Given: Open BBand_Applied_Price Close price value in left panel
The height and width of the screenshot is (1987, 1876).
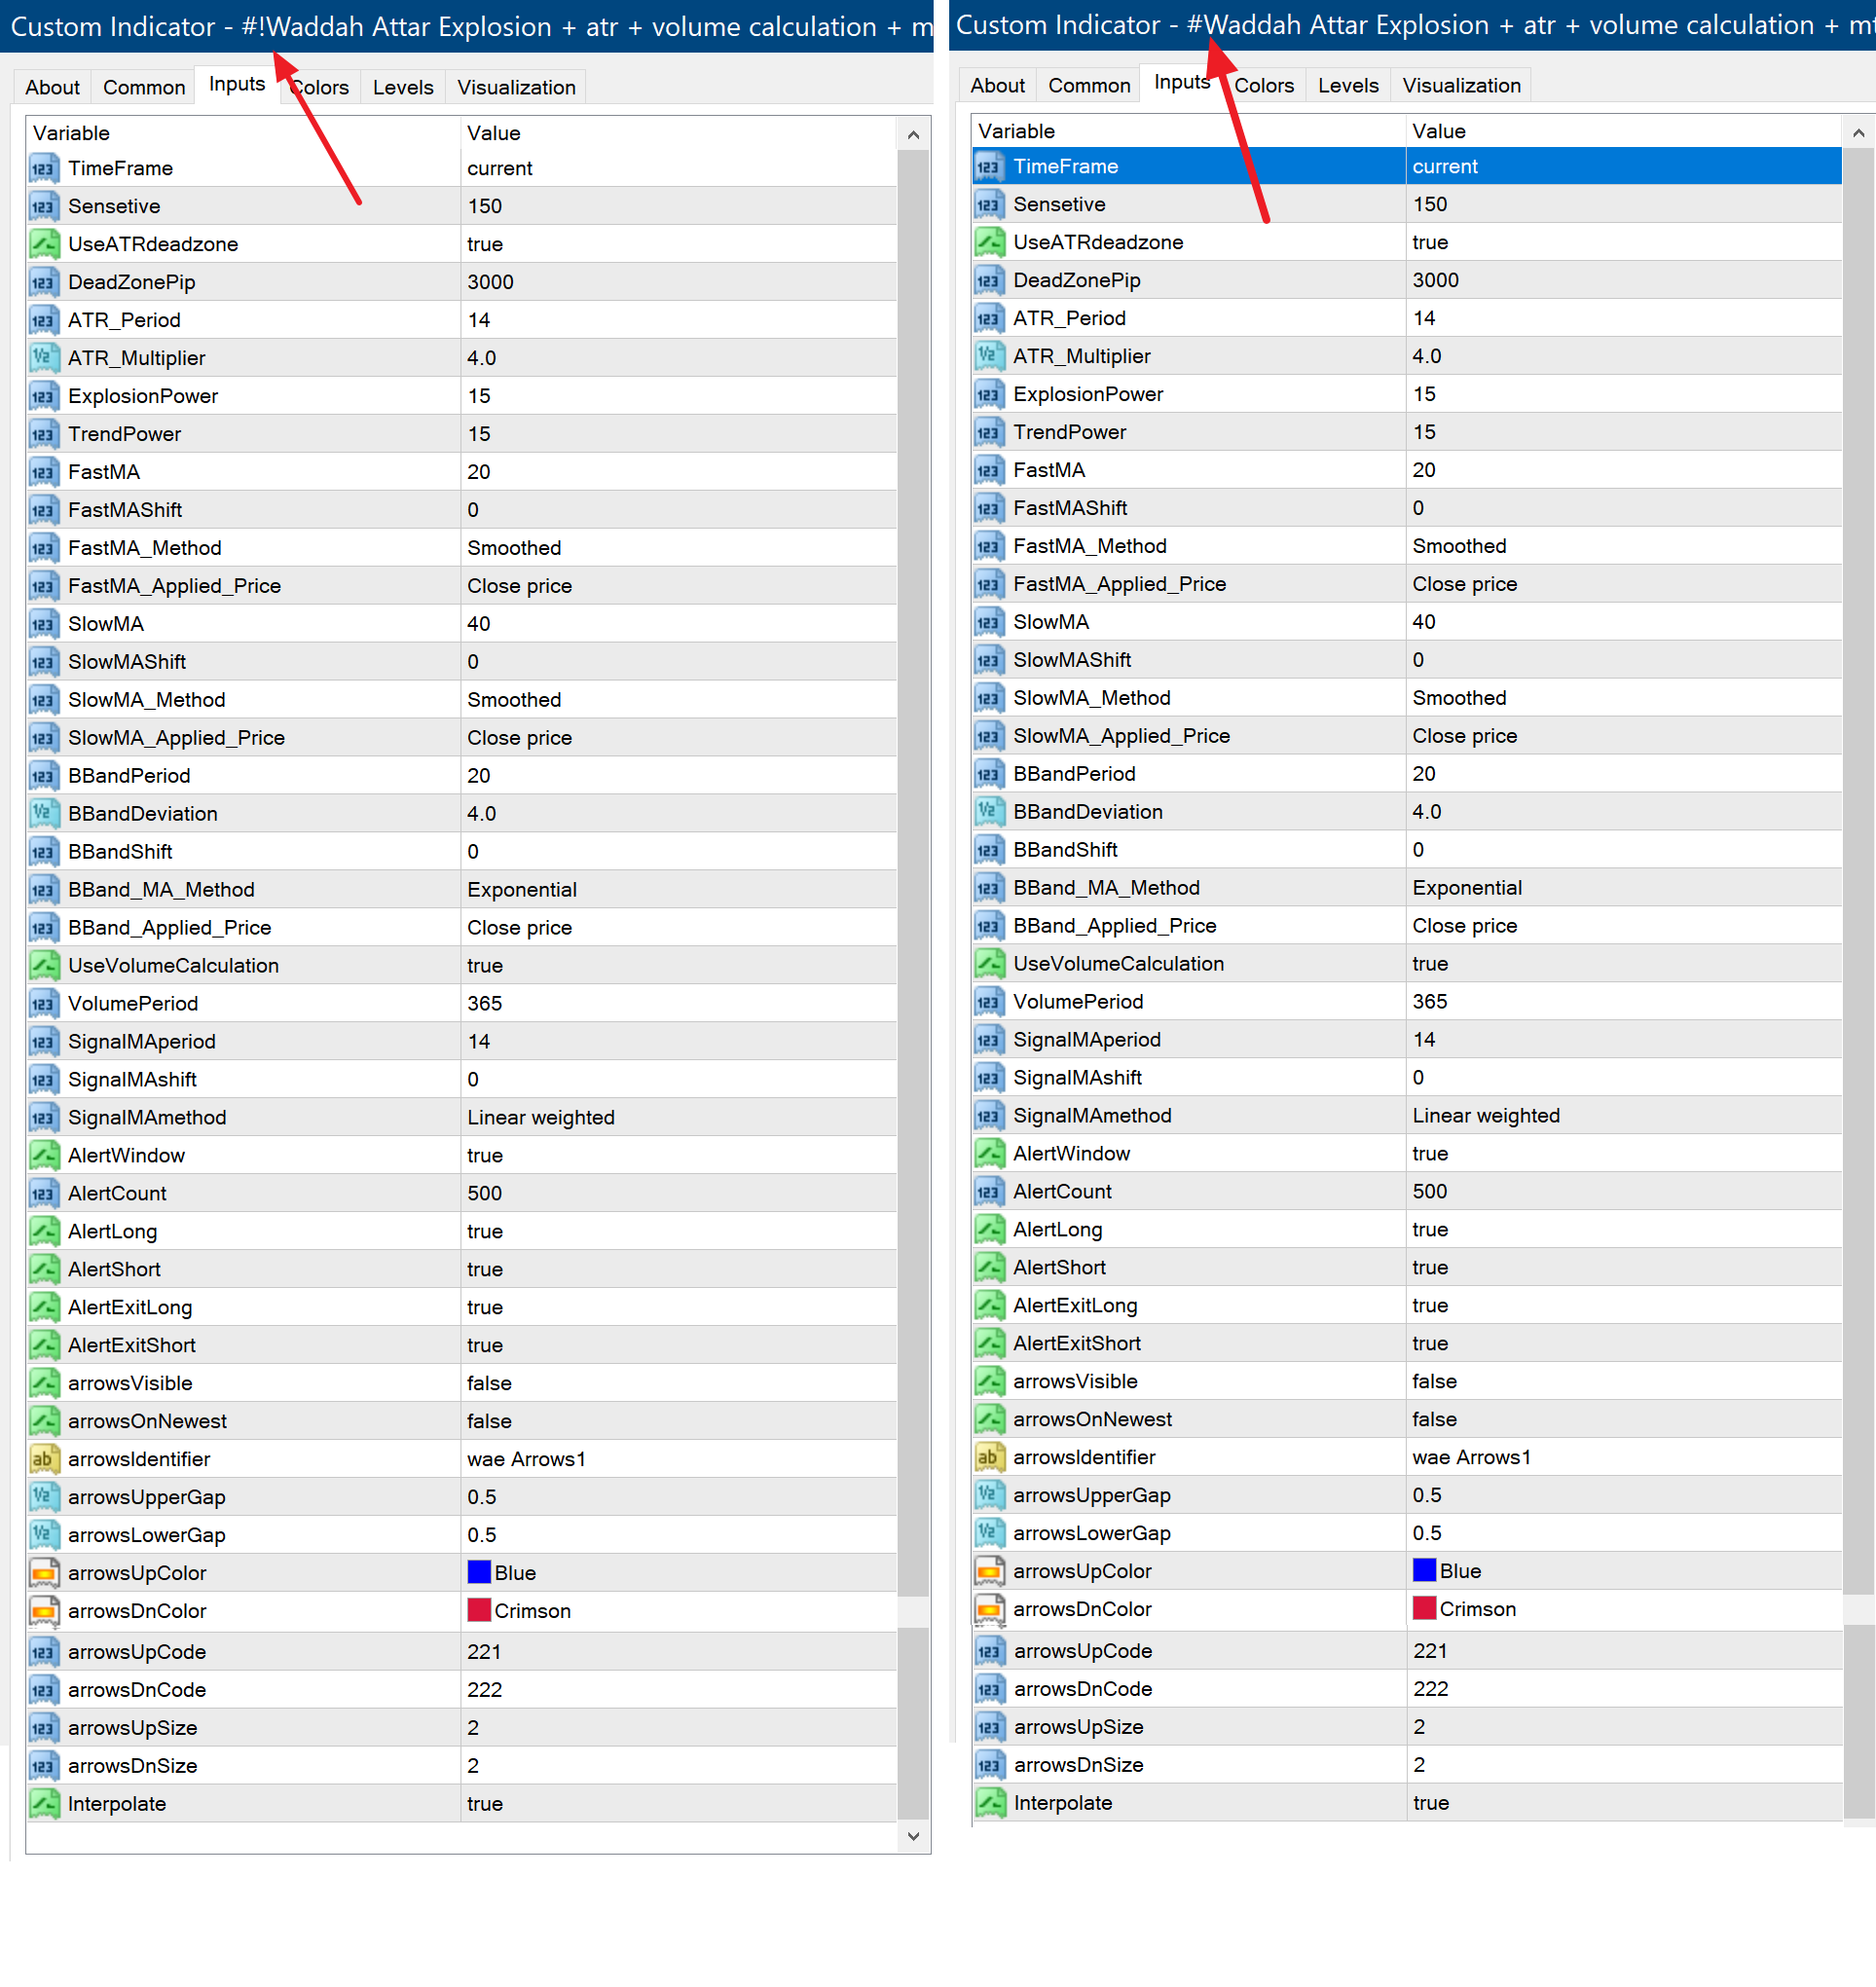Looking at the screenshot, I should [x=519, y=927].
